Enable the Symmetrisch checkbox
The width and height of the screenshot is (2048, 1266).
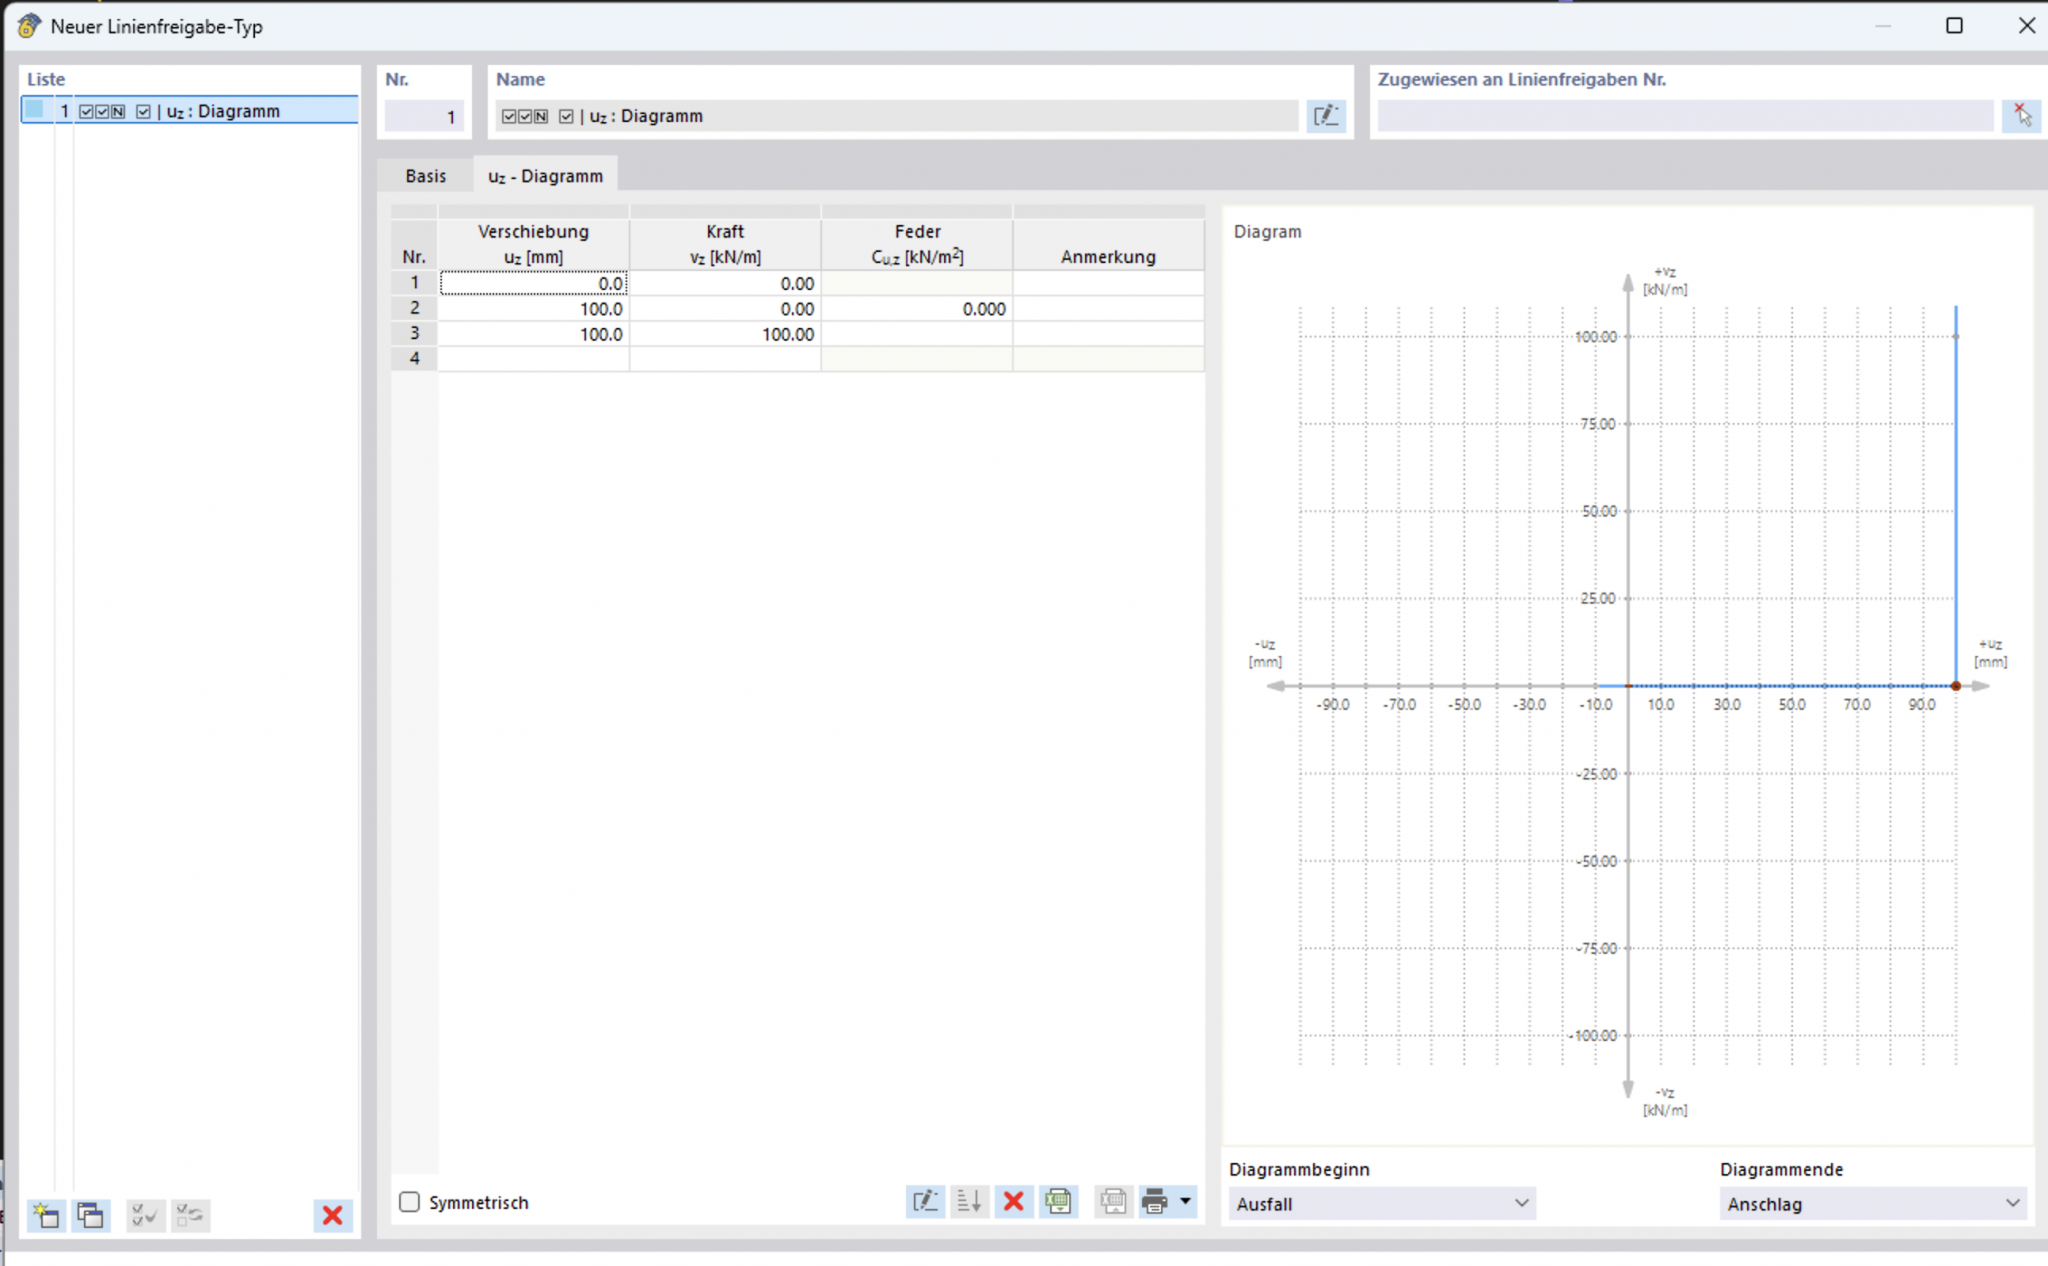tap(410, 1202)
